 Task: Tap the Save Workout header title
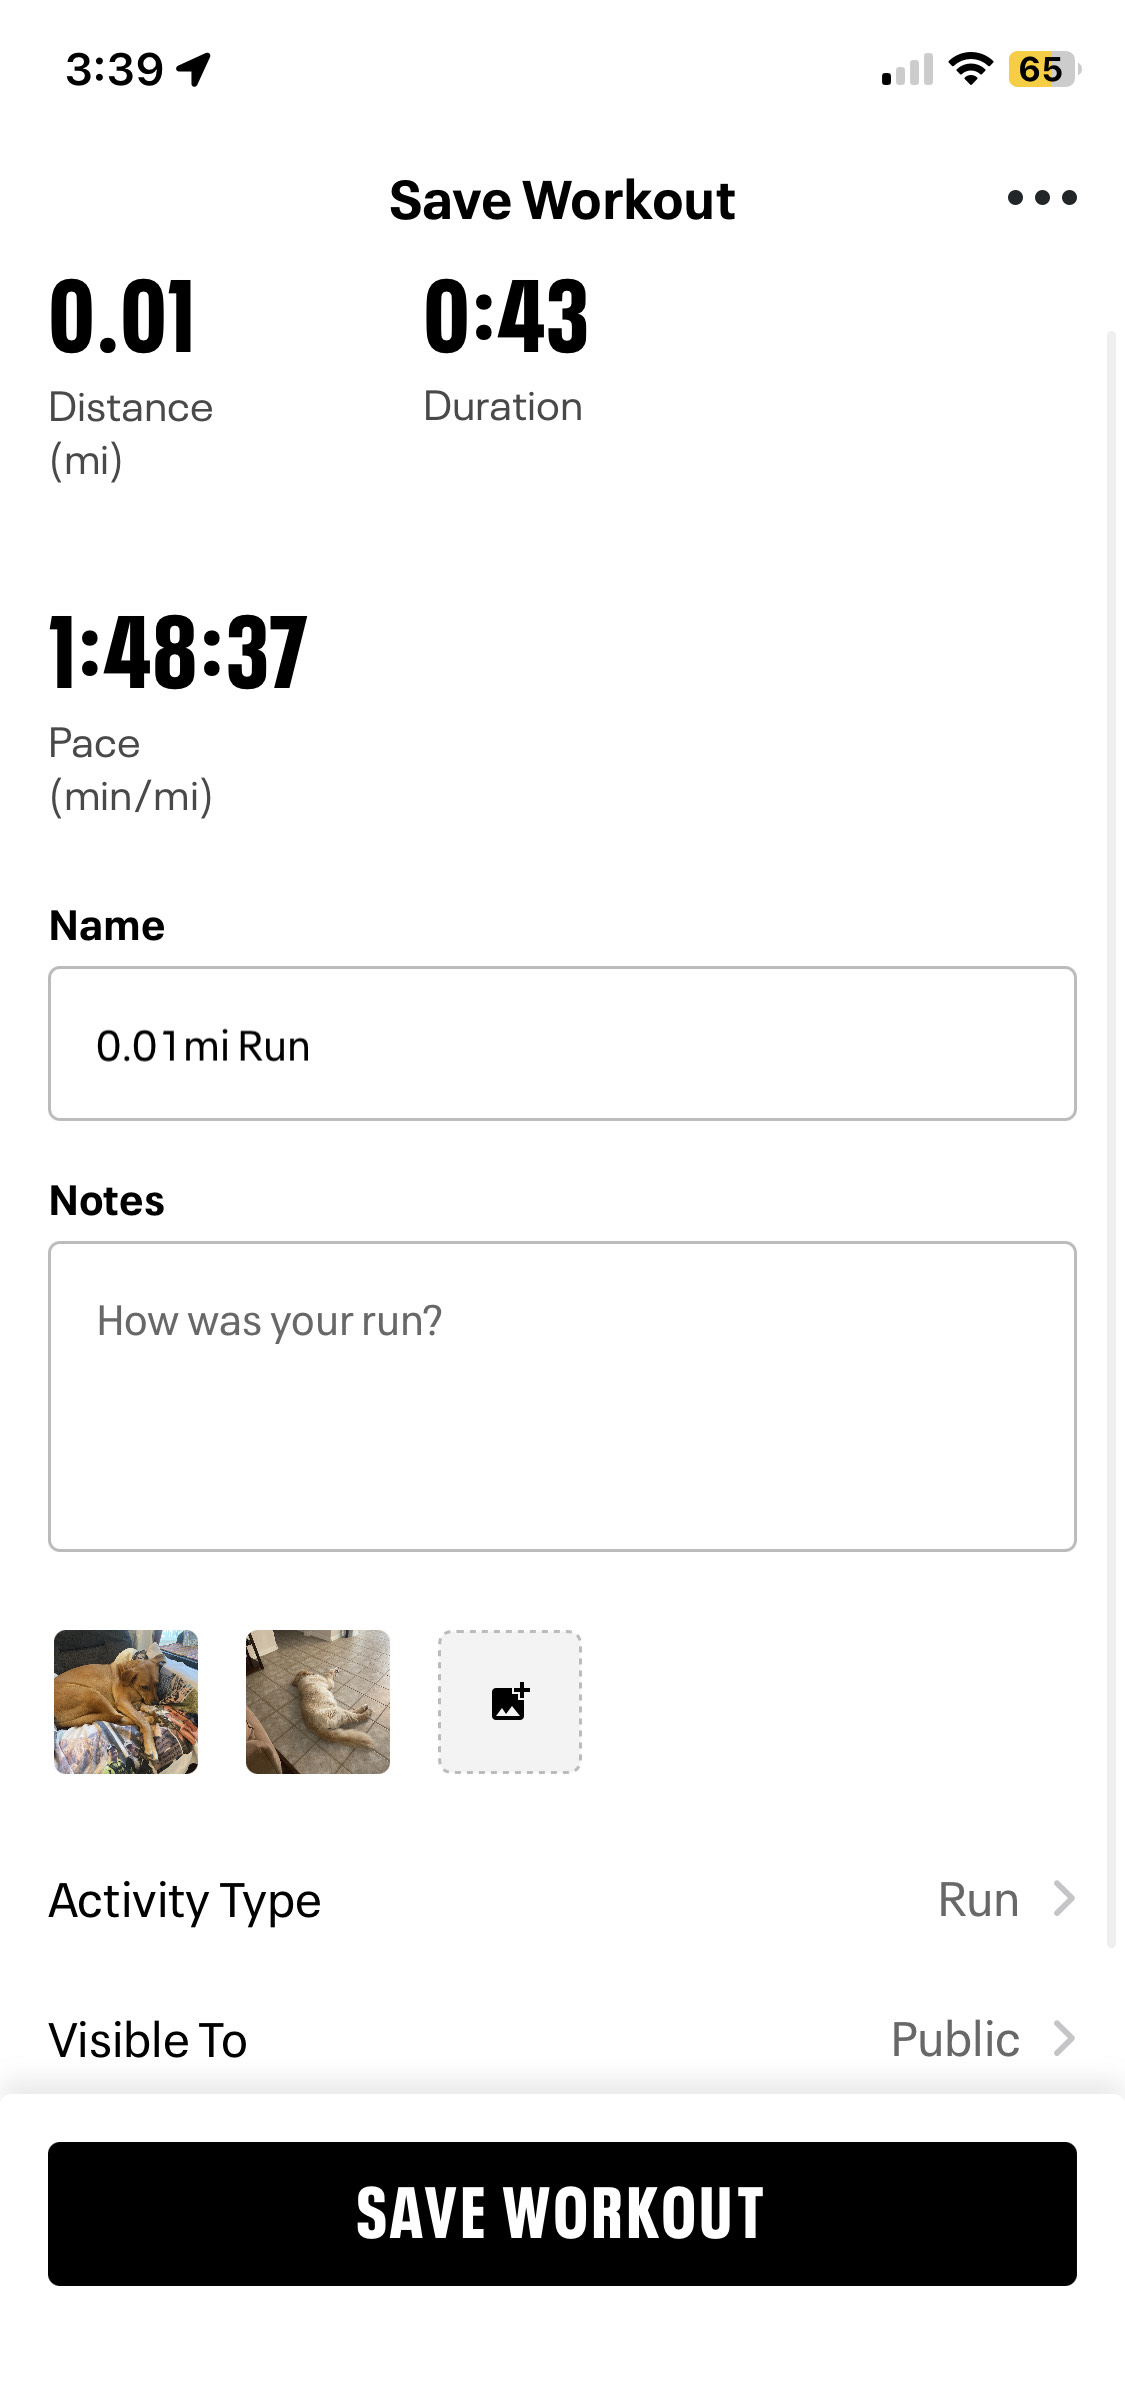tap(562, 200)
